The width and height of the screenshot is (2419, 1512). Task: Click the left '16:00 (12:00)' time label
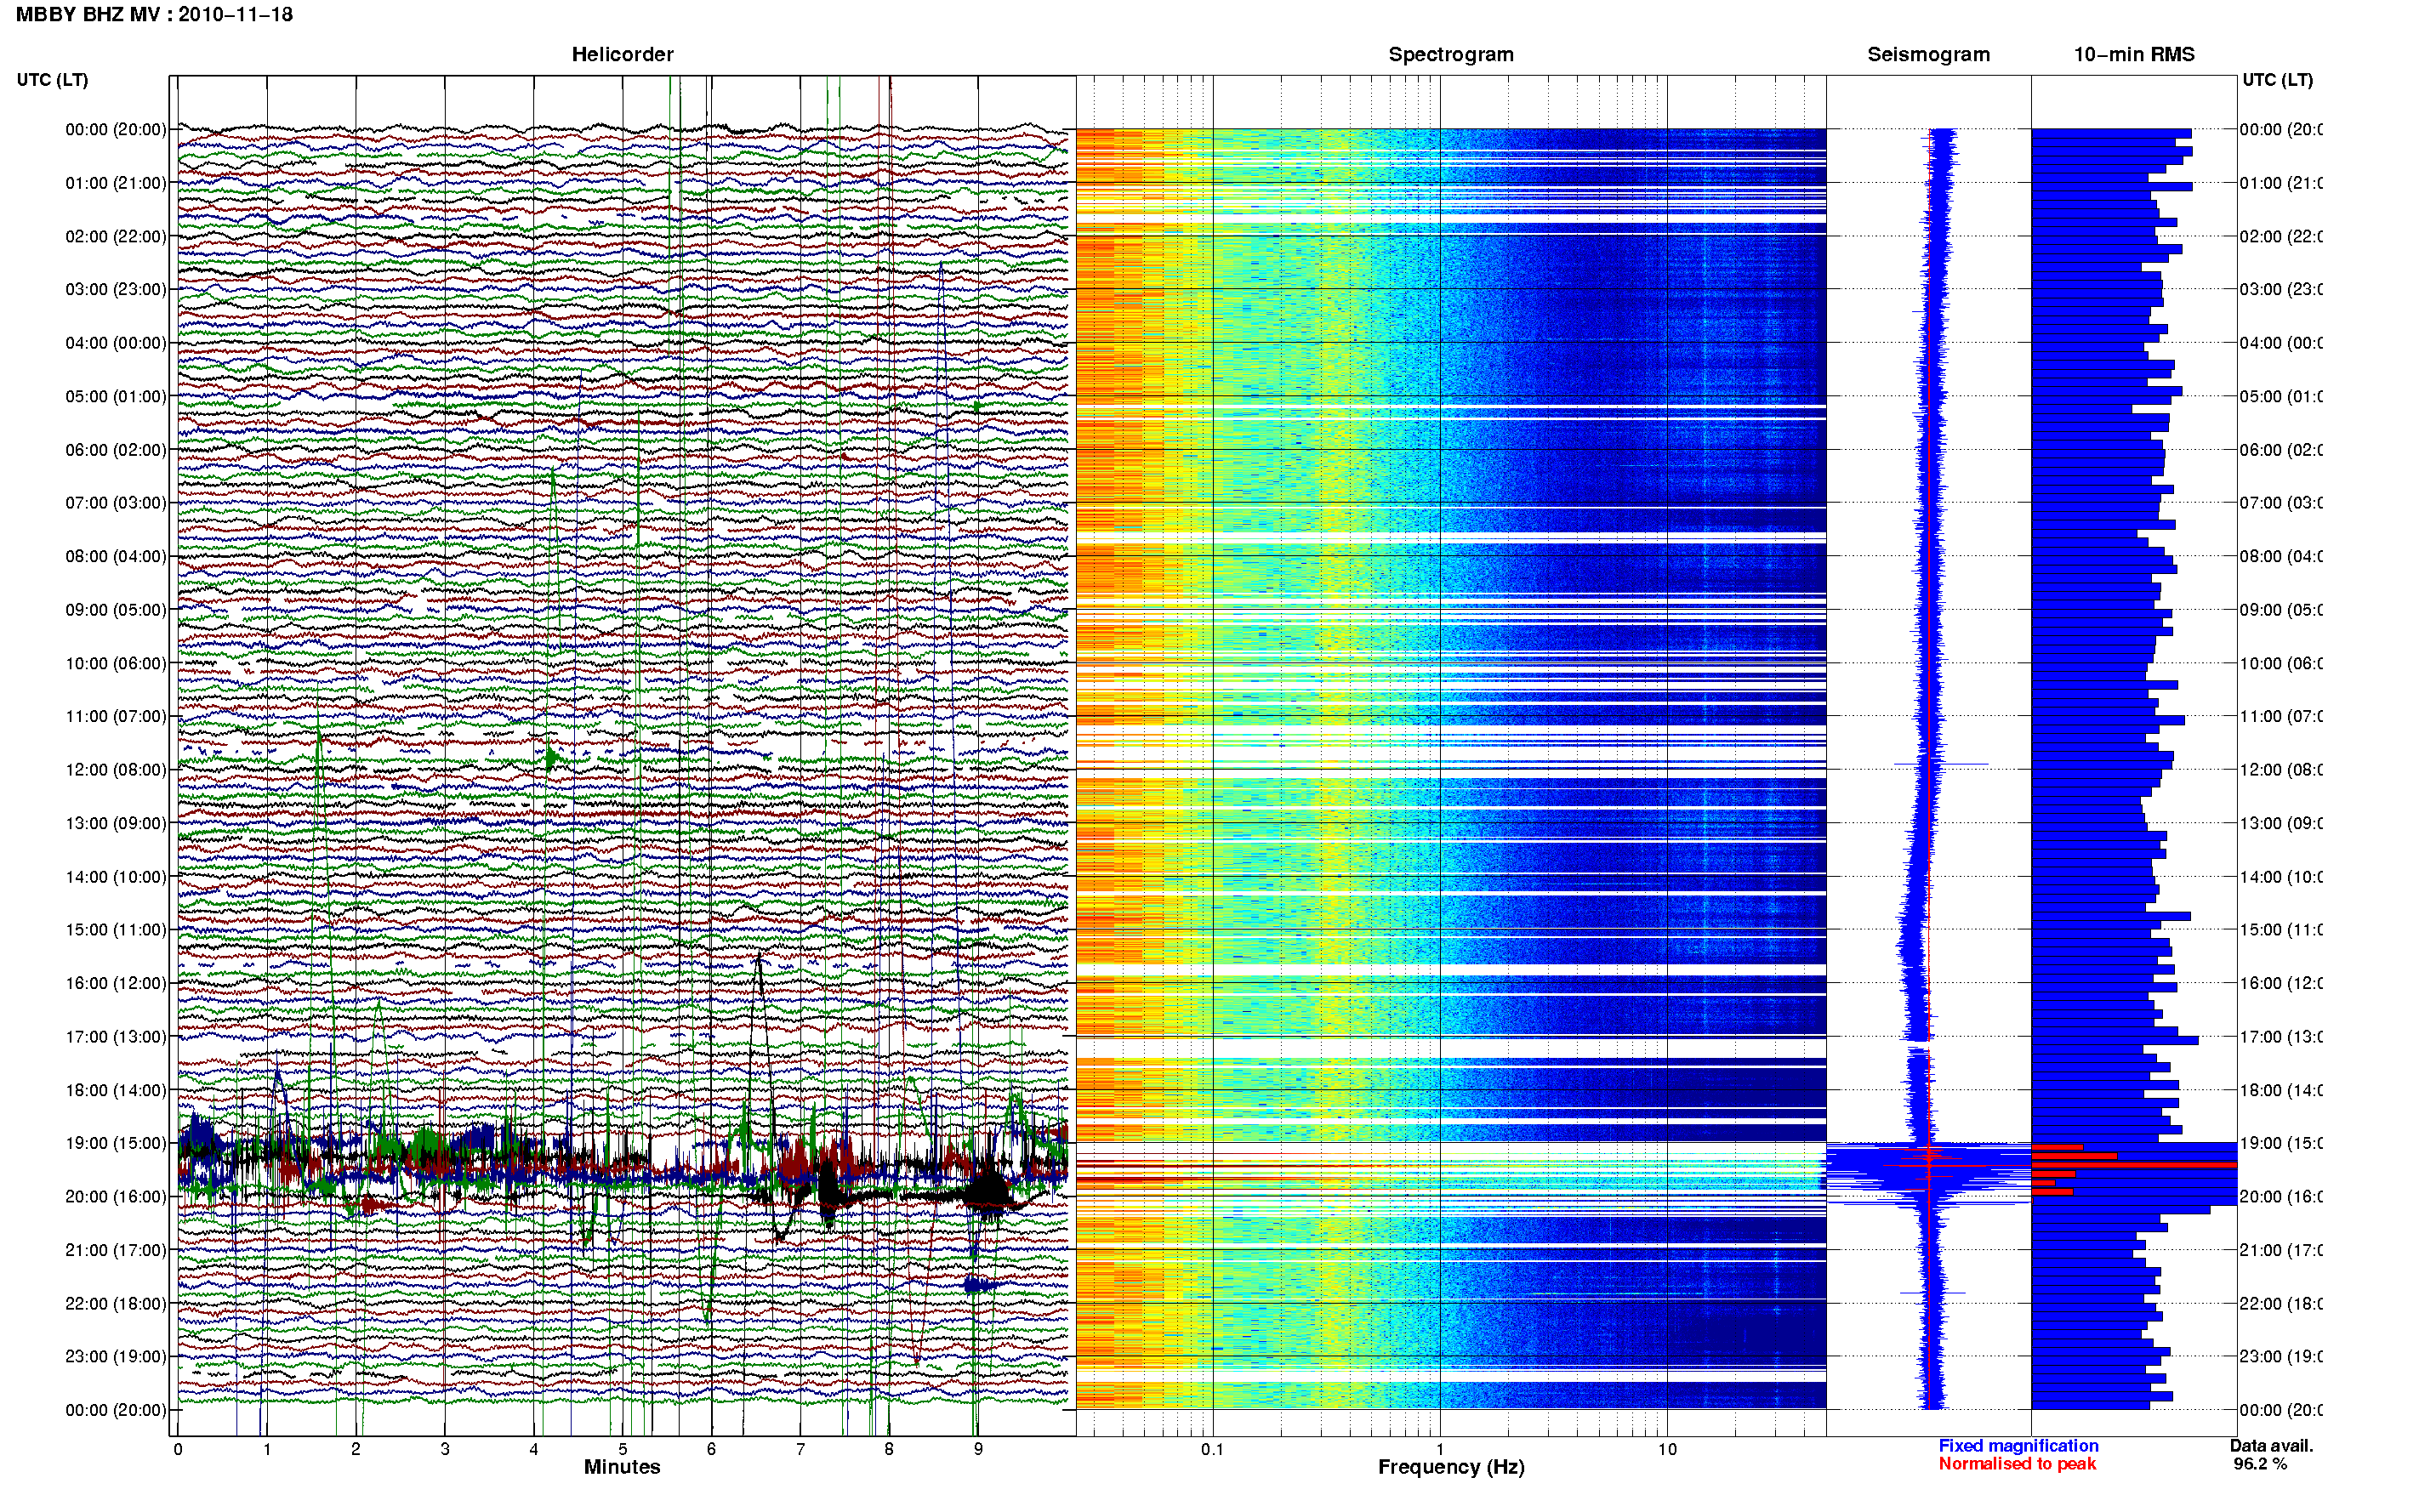(x=116, y=984)
